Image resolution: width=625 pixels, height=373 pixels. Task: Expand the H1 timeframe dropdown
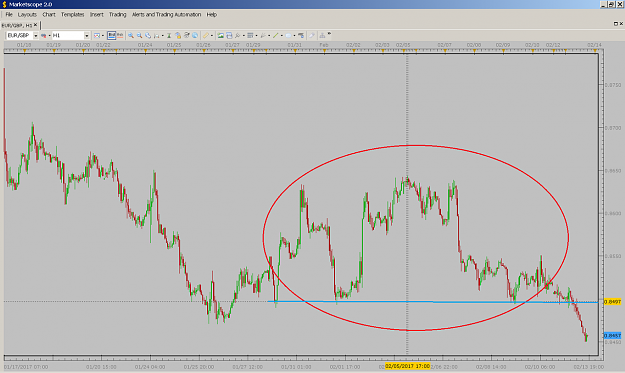coord(86,35)
